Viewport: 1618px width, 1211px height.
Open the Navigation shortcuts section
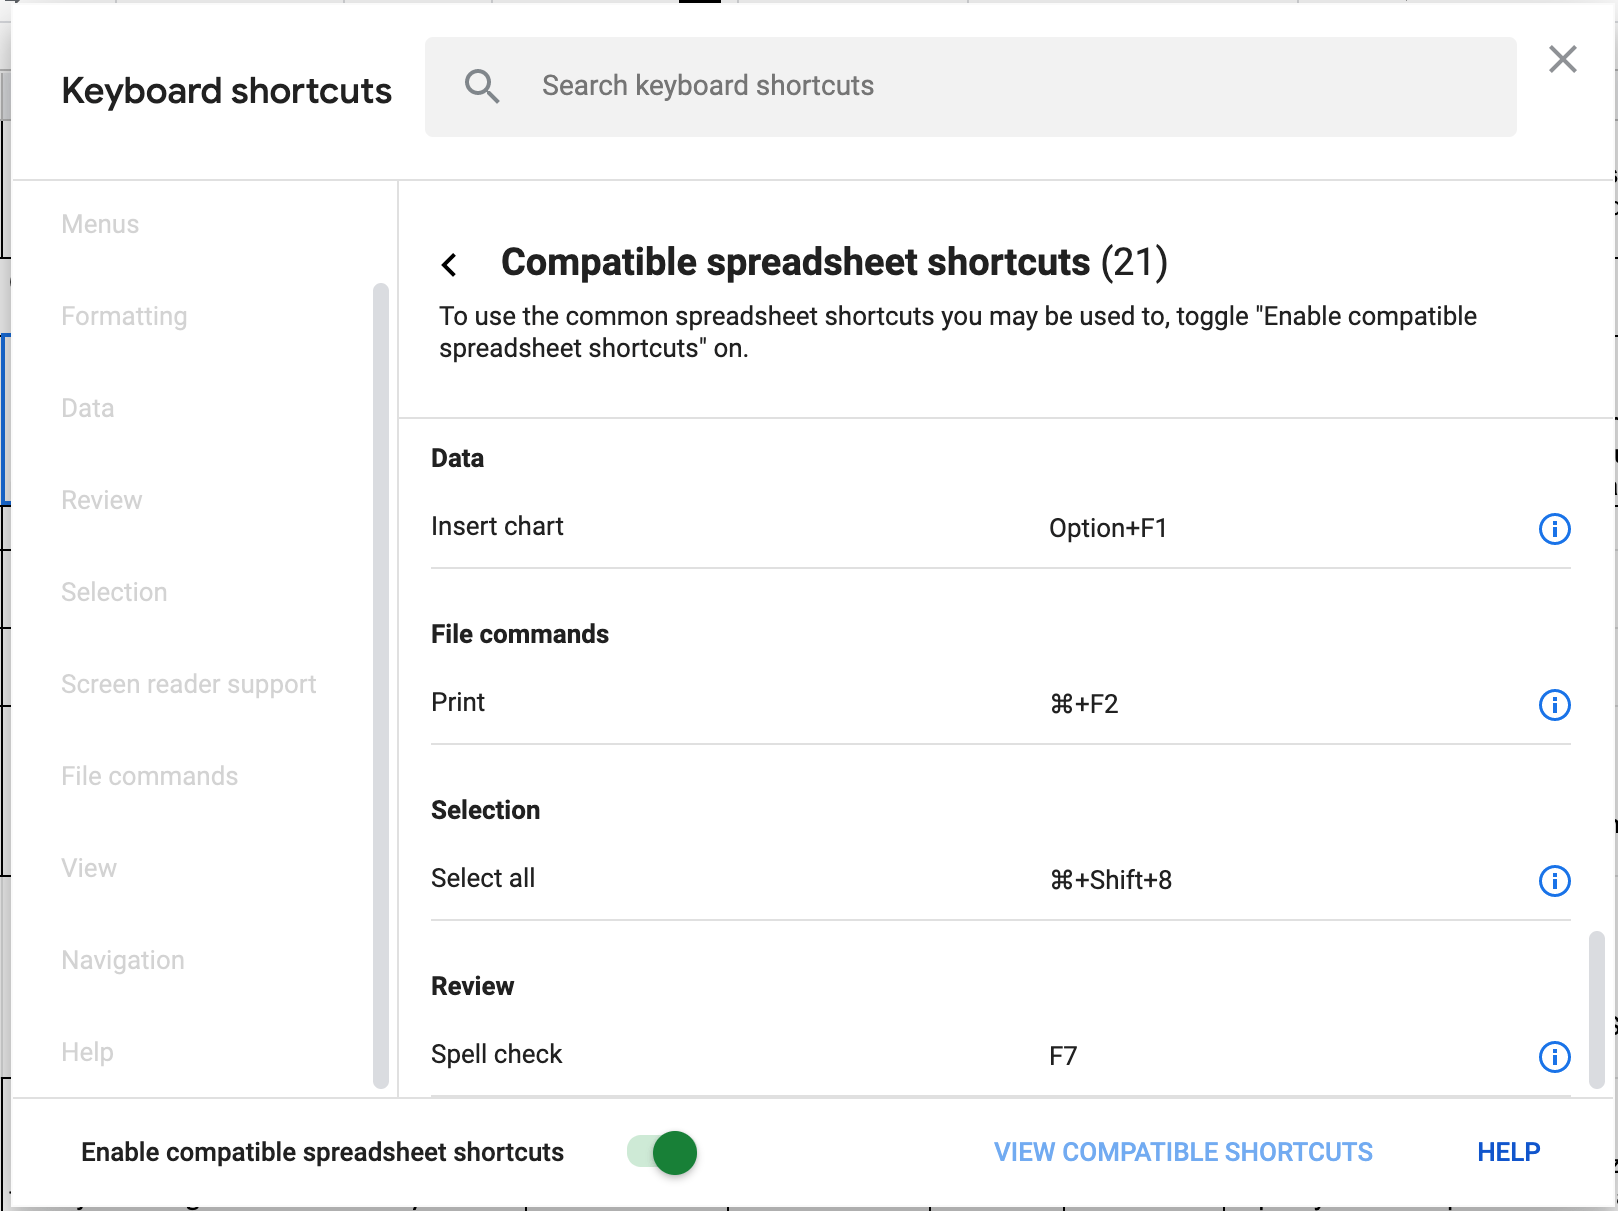122,960
